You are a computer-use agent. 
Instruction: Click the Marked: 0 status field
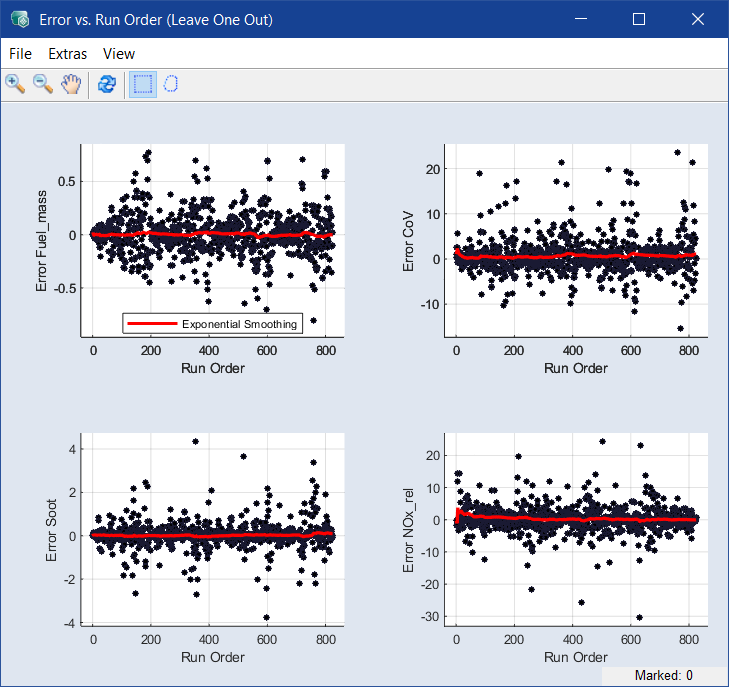click(x=663, y=676)
